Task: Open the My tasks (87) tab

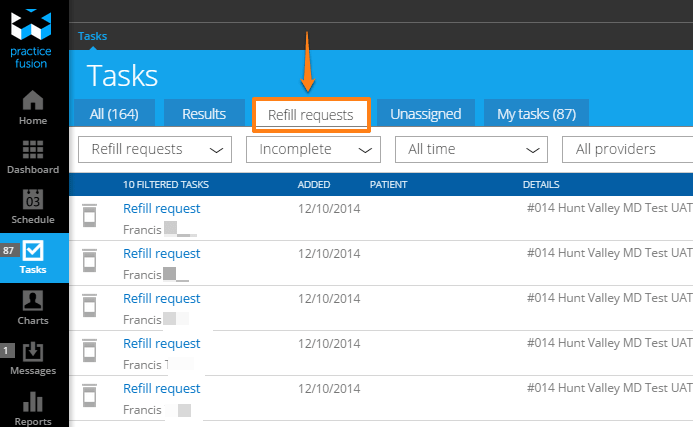Action: (536, 114)
